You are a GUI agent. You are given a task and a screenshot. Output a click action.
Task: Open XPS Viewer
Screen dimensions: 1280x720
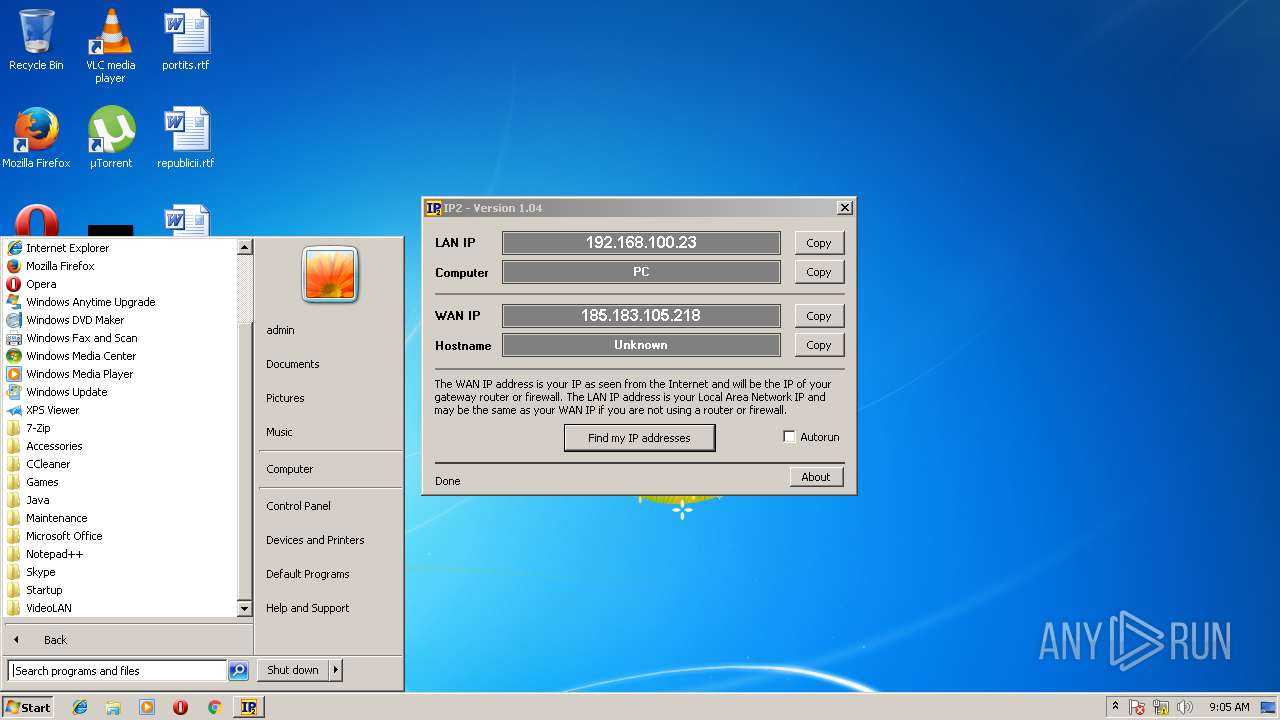(x=52, y=410)
